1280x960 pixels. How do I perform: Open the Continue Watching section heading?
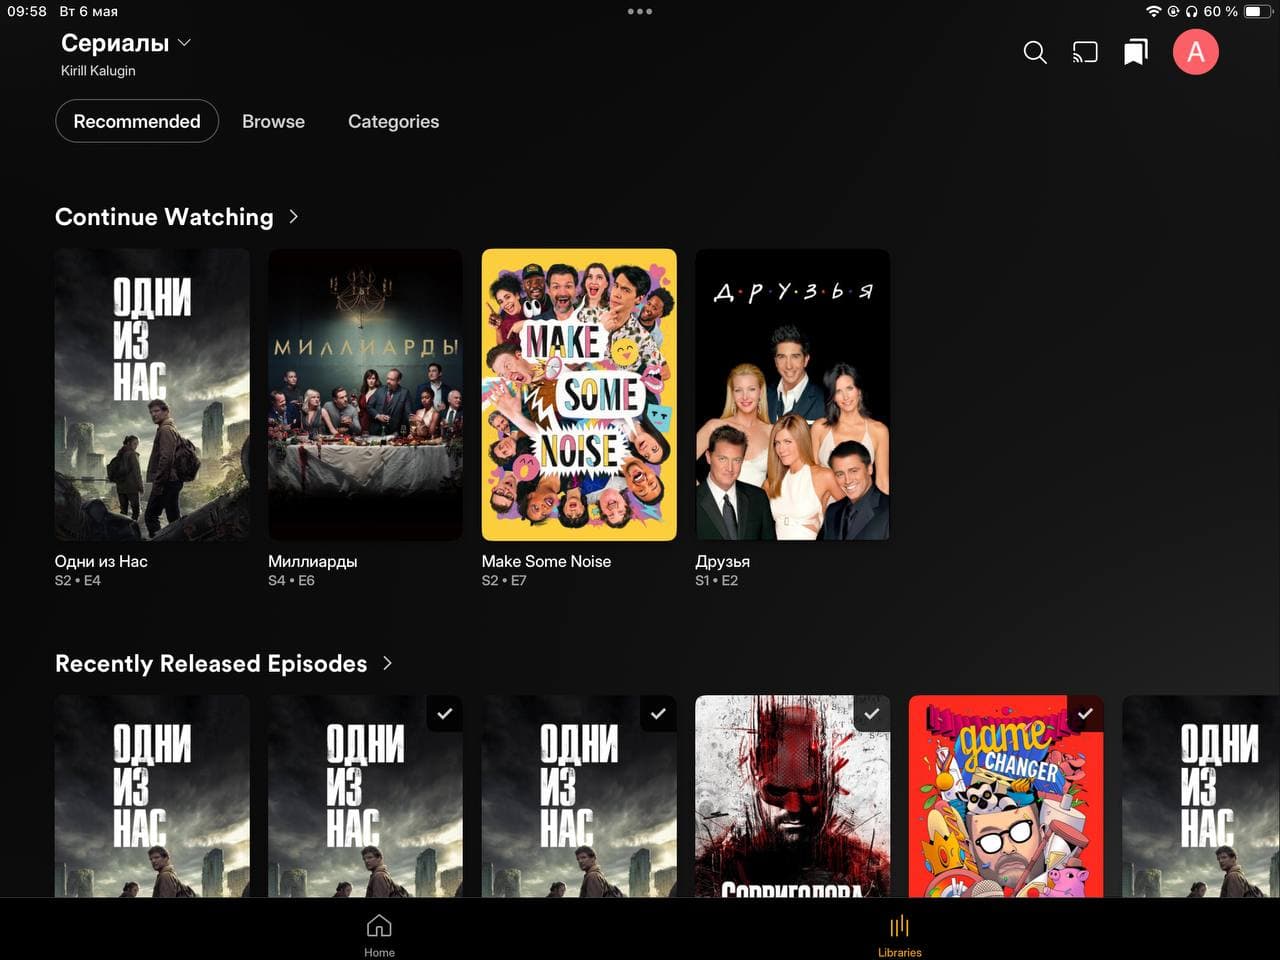pyautogui.click(x=164, y=217)
